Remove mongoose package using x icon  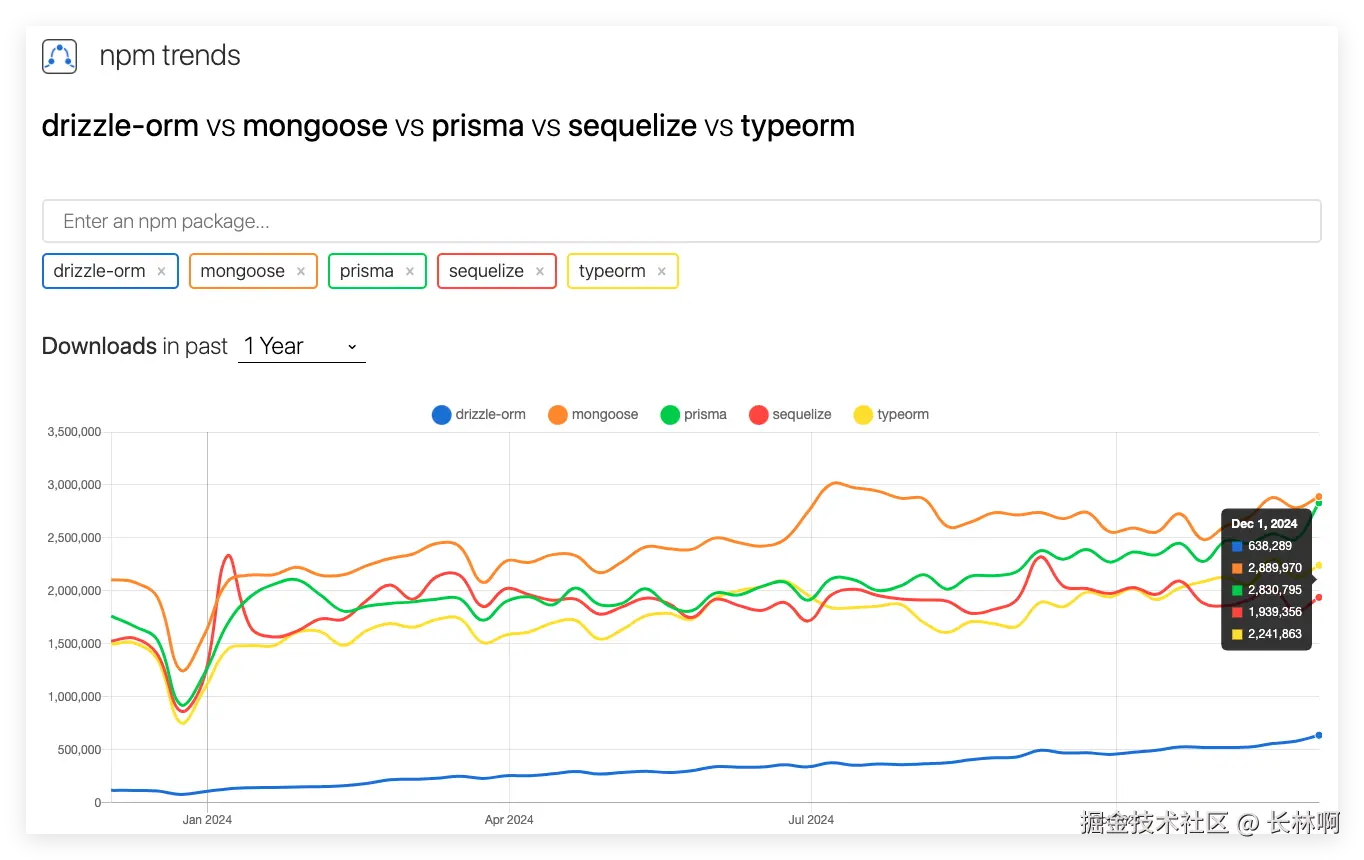coord(301,271)
